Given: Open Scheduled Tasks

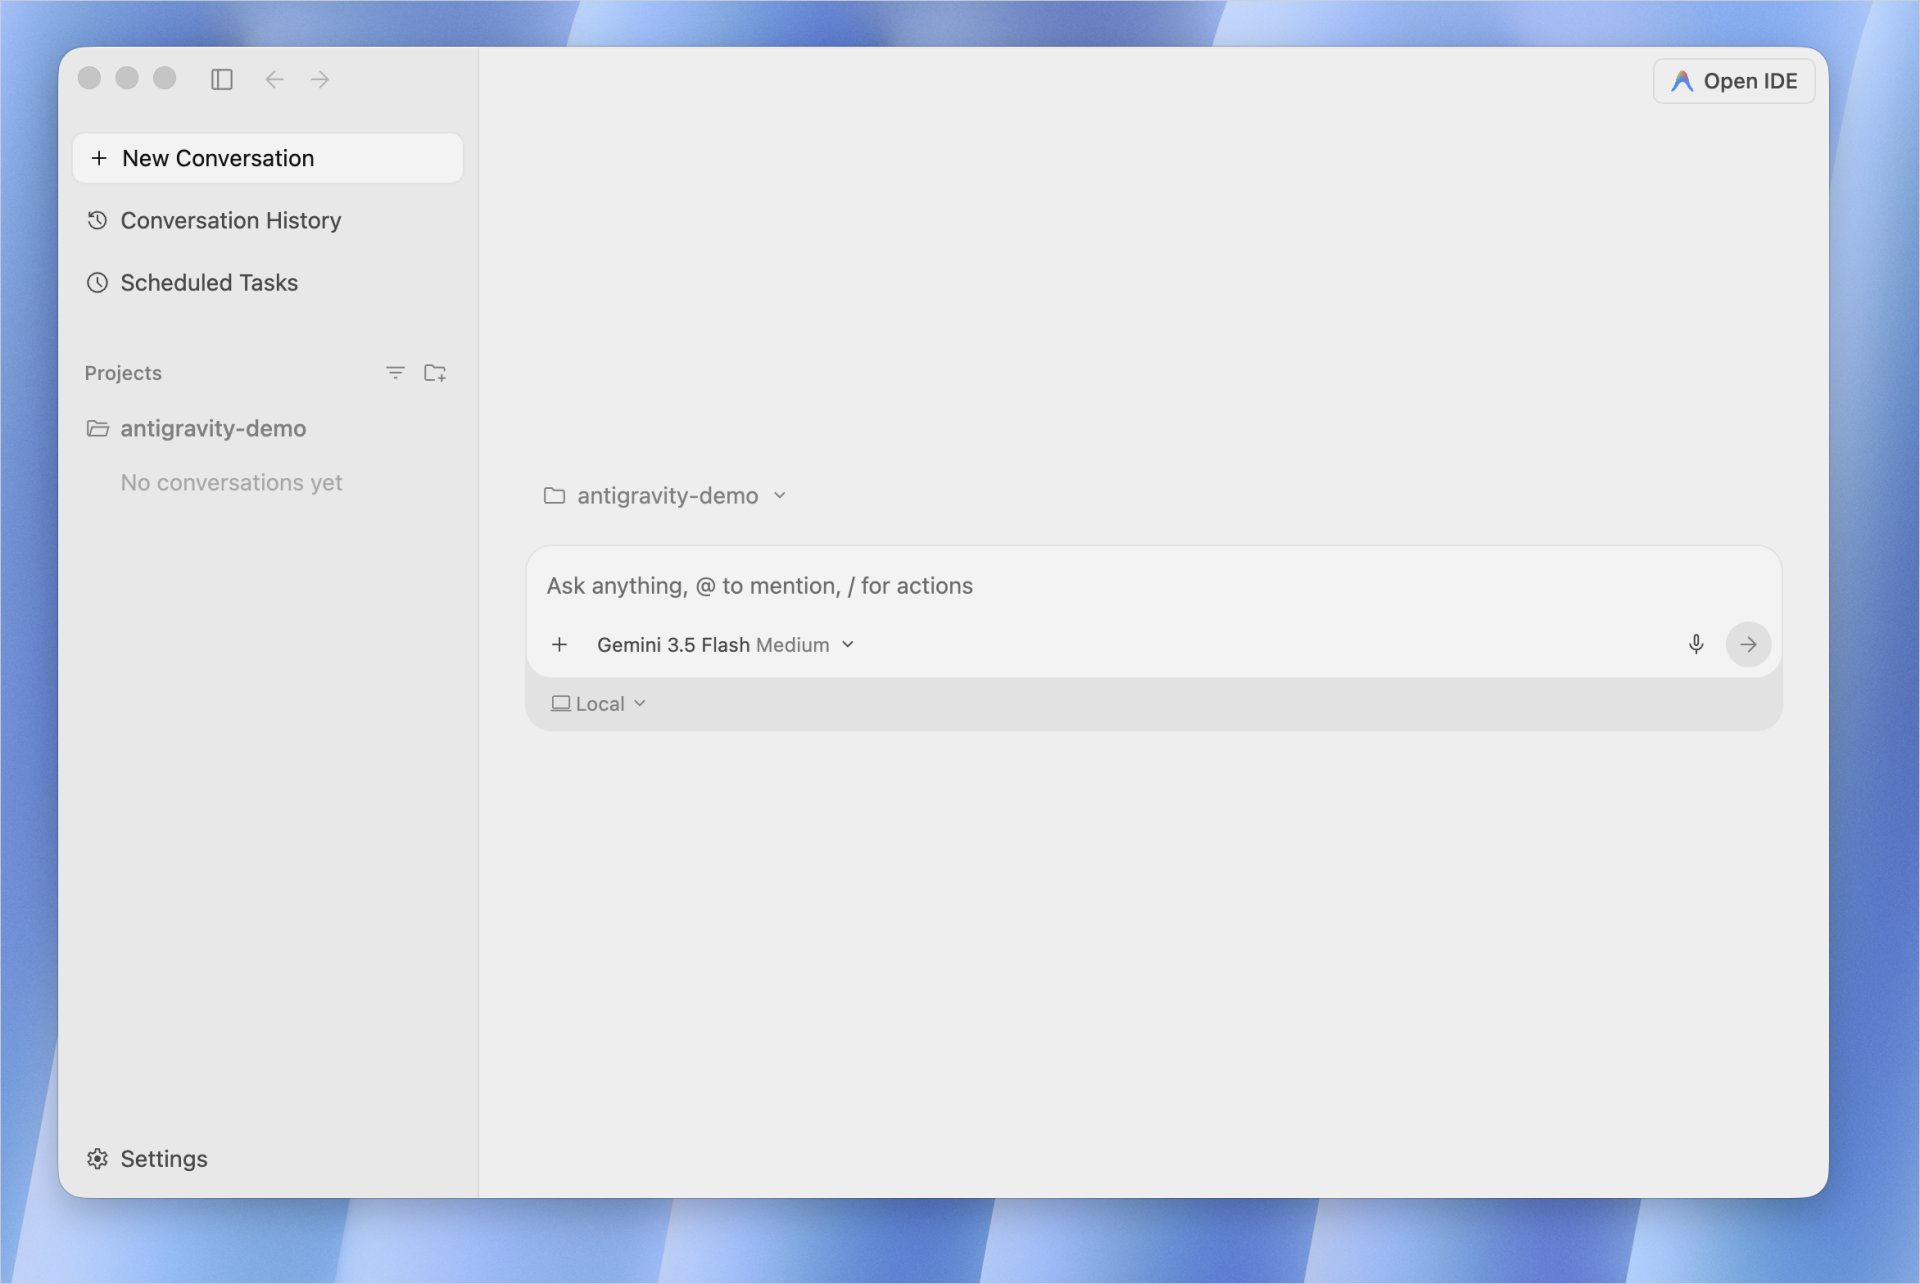Looking at the screenshot, I should pyautogui.click(x=267, y=283).
